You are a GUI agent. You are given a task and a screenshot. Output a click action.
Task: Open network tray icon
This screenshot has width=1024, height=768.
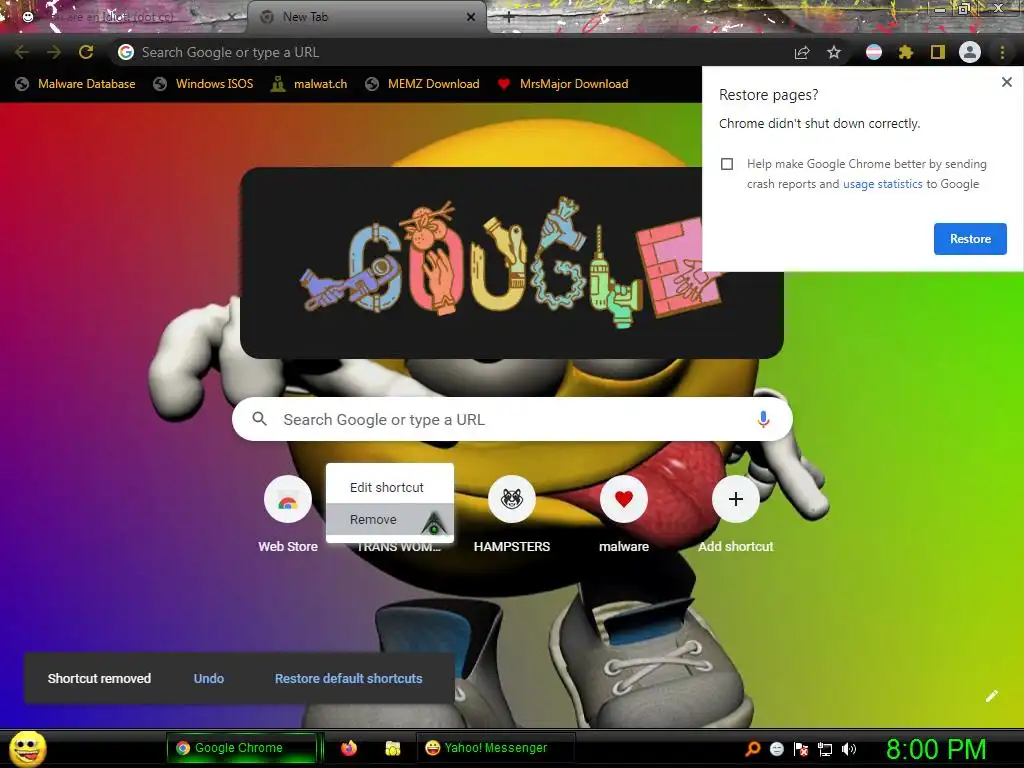coord(825,749)
